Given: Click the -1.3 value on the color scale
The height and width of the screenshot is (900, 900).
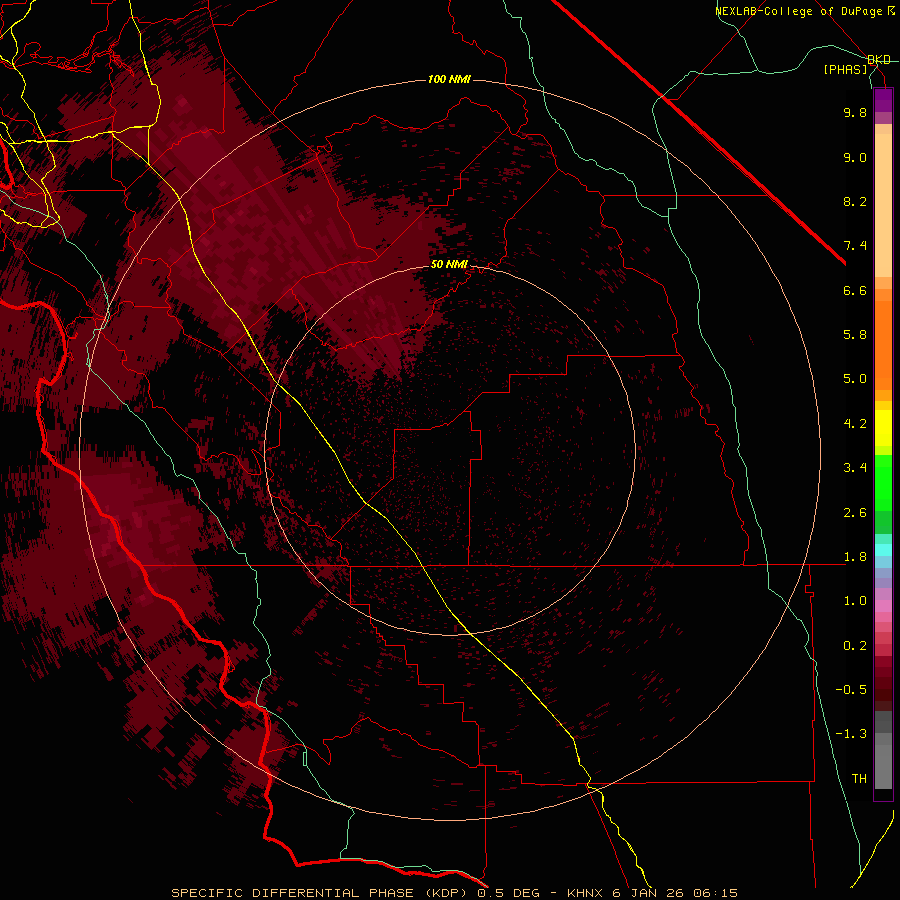Looking at the screenshot, I should pos(851,734).
